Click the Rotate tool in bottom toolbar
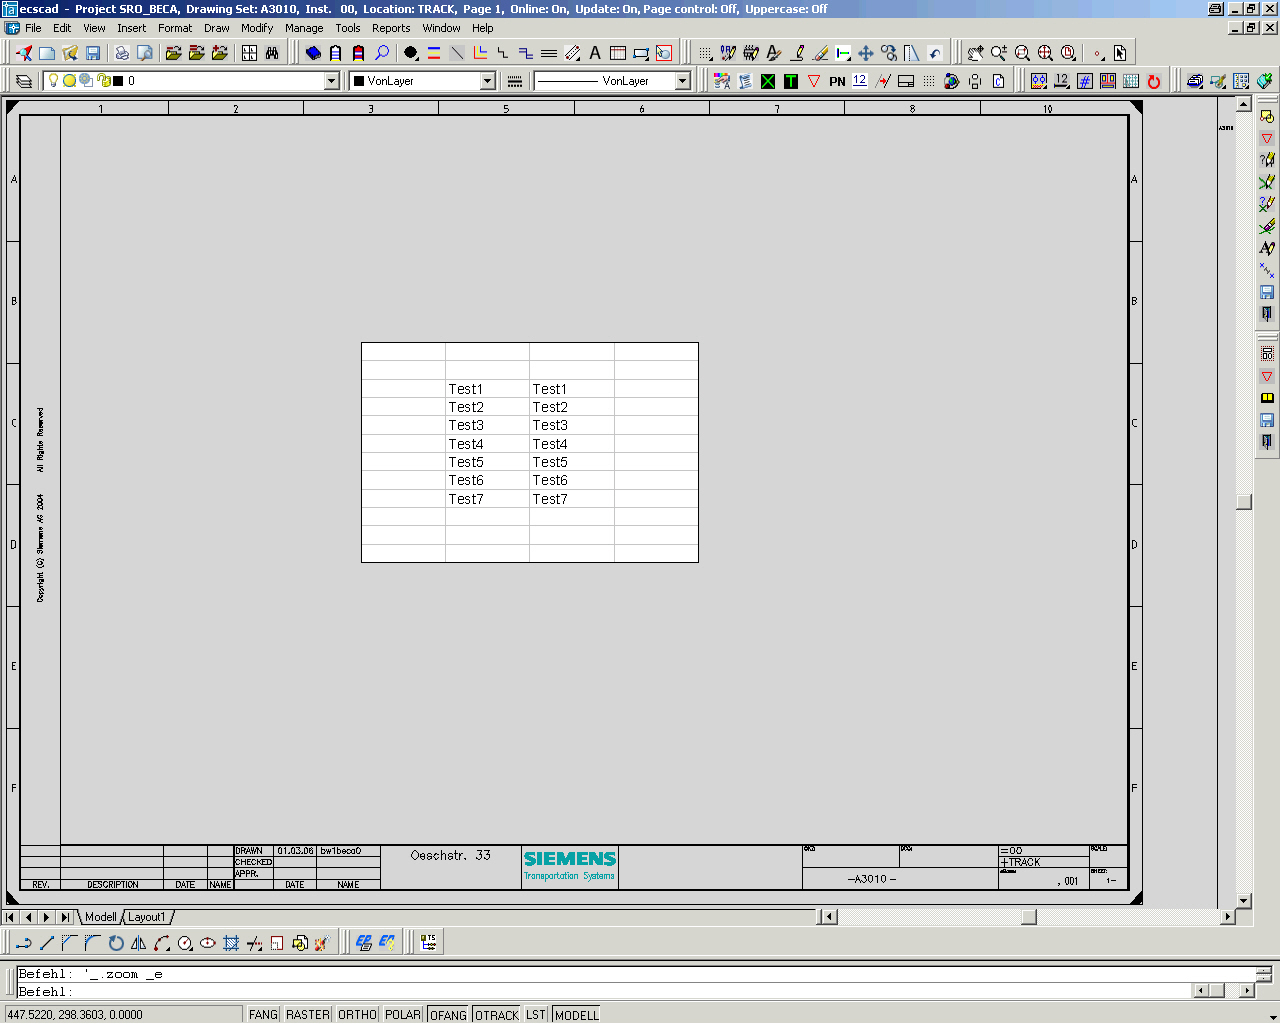The height and width of the screenshot is (1024, 1280). pos(116,942)
